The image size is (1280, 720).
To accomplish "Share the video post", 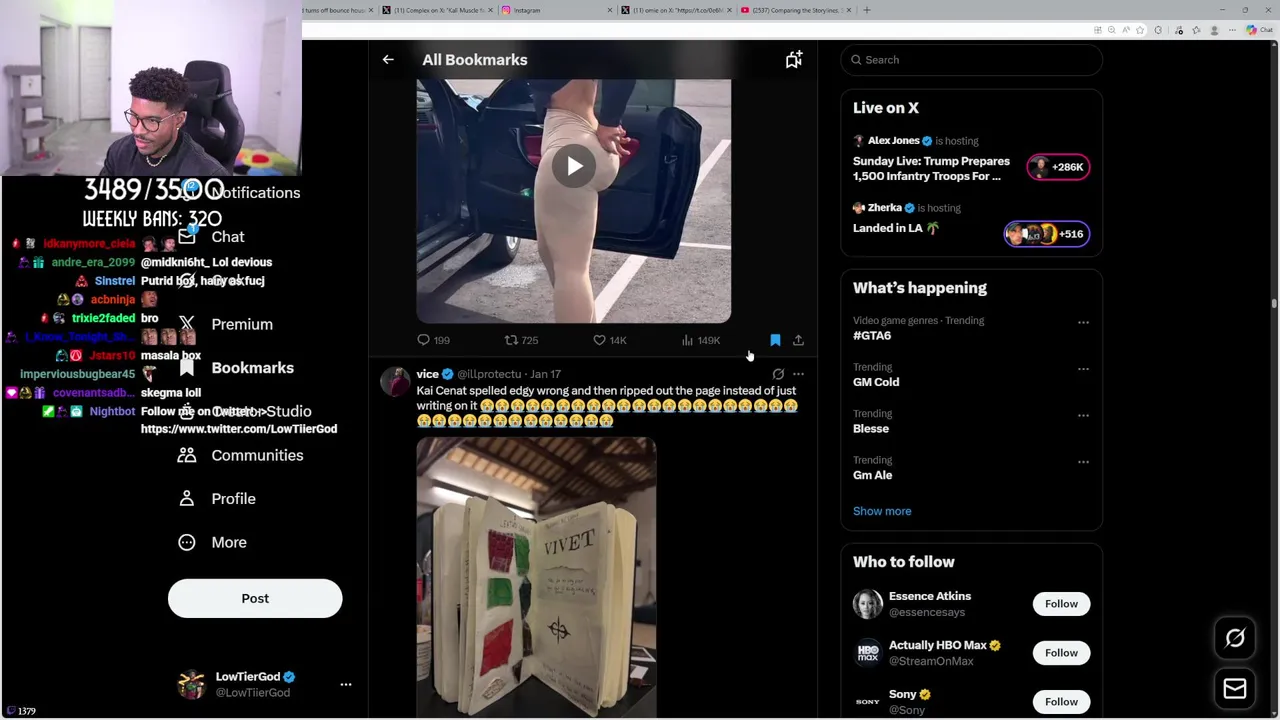I will 798,341.
